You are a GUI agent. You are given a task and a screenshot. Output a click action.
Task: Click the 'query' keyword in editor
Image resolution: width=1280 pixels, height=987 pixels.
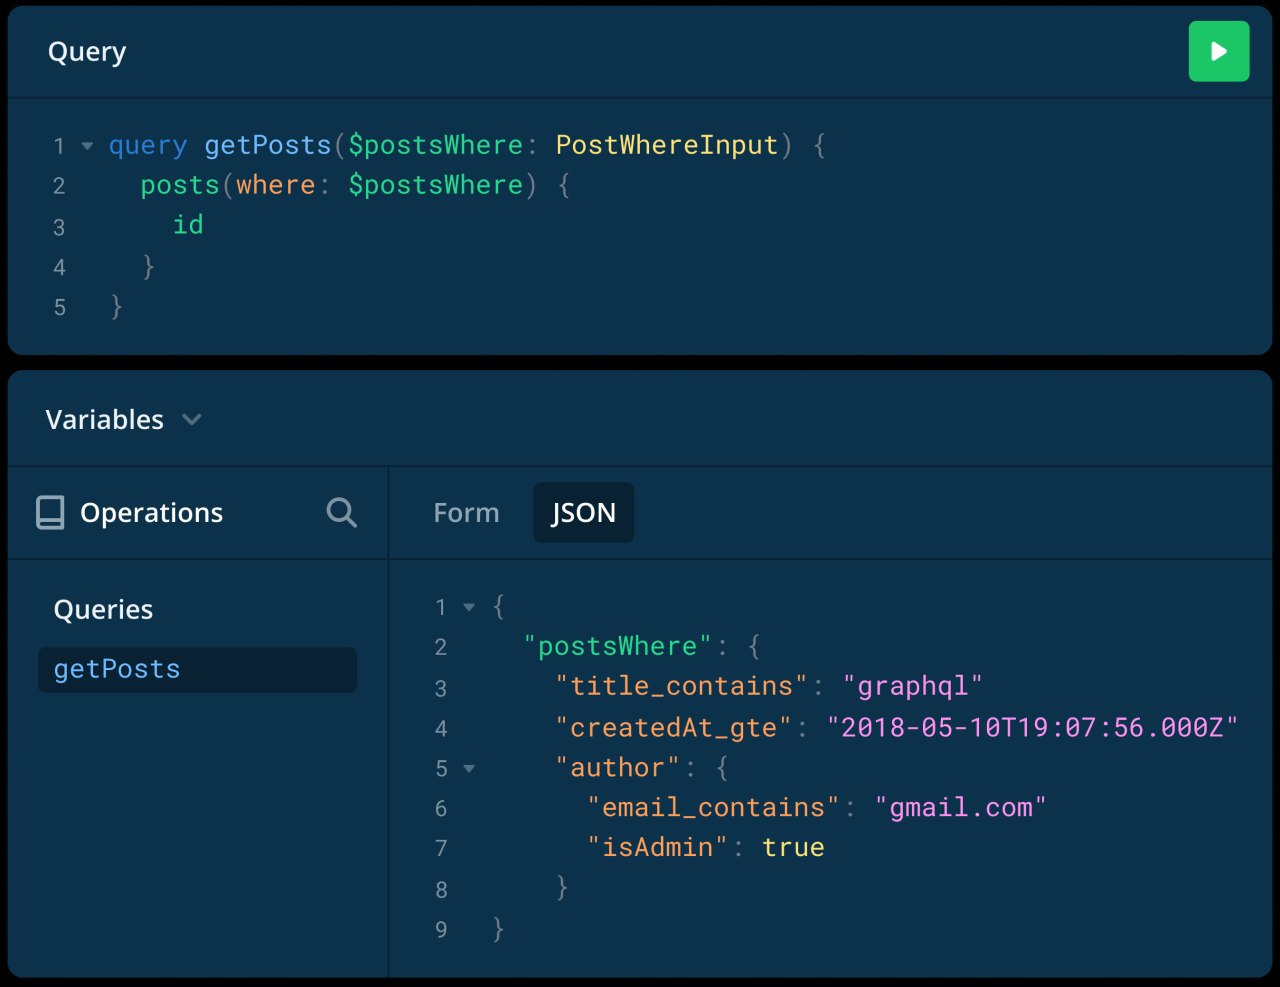[x=148, y=145]
